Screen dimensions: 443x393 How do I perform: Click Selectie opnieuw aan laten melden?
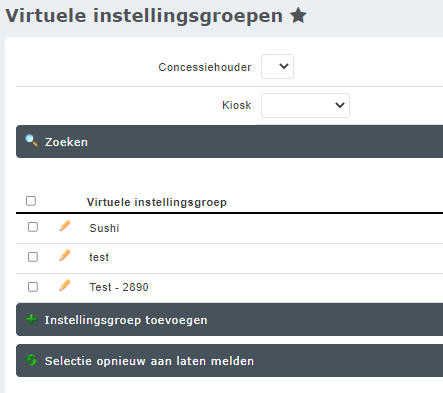229,360
